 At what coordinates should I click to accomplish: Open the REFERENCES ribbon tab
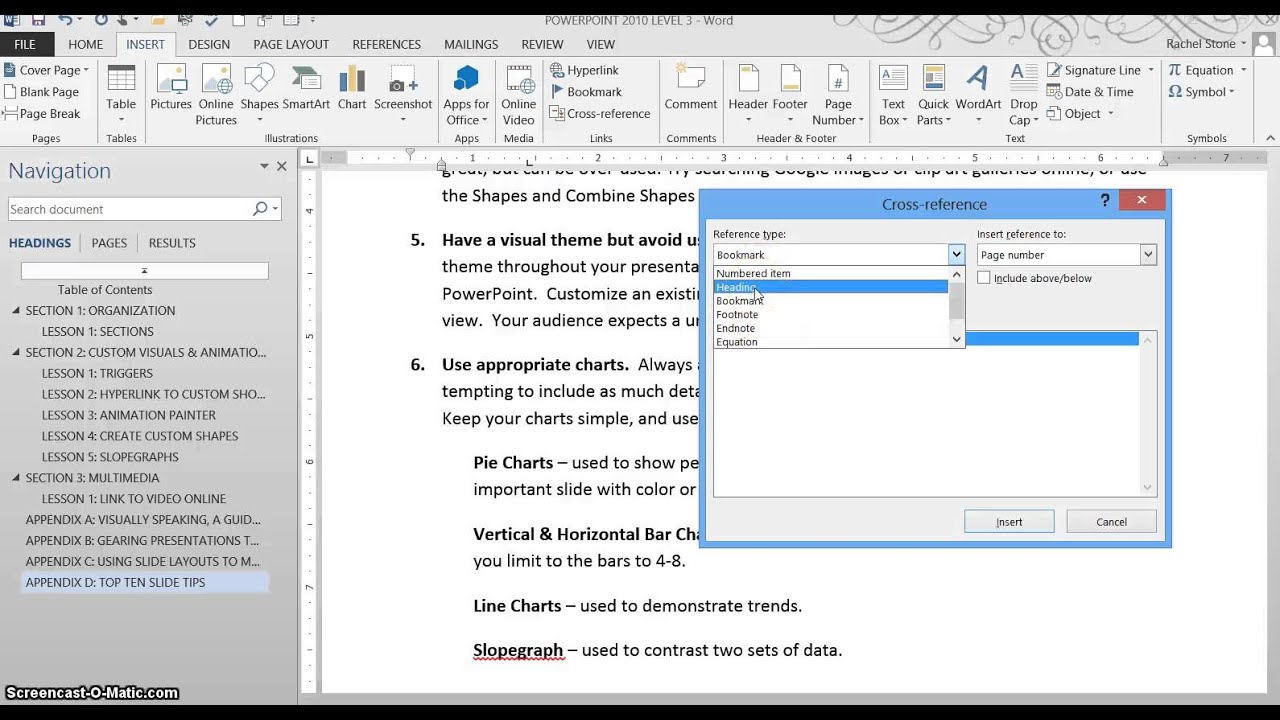pos(387,44)
